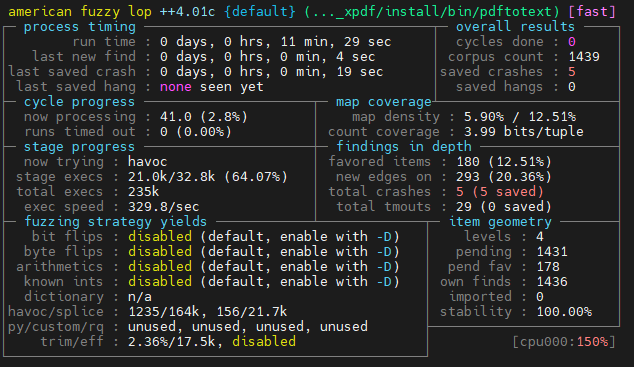Screen dimensions: 634x367
Task: Select the 'none seen yet' hang text
Action: click(211, 86)
